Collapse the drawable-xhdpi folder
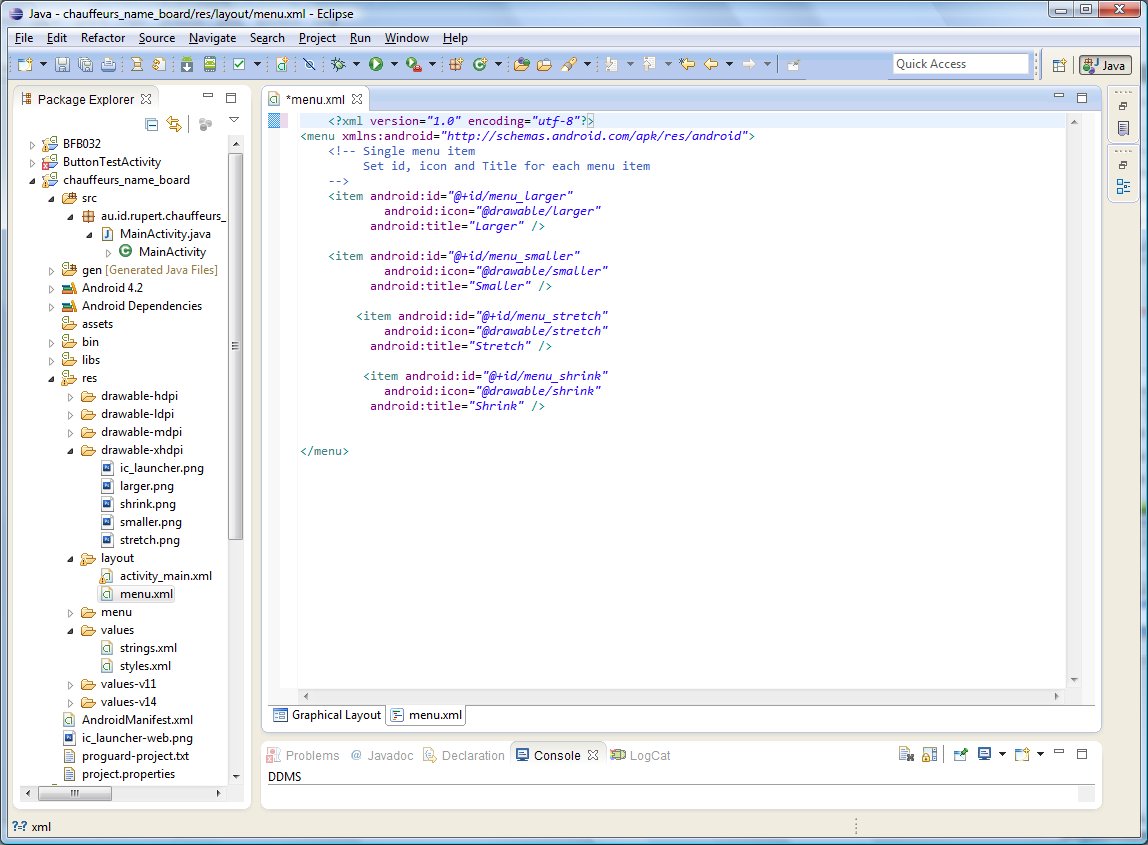 pos(70,451)
